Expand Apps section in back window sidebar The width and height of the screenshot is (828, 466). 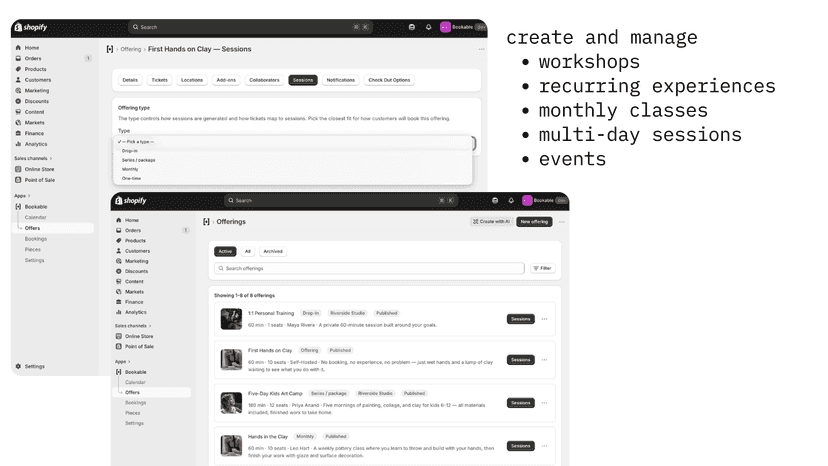(22, 196)
